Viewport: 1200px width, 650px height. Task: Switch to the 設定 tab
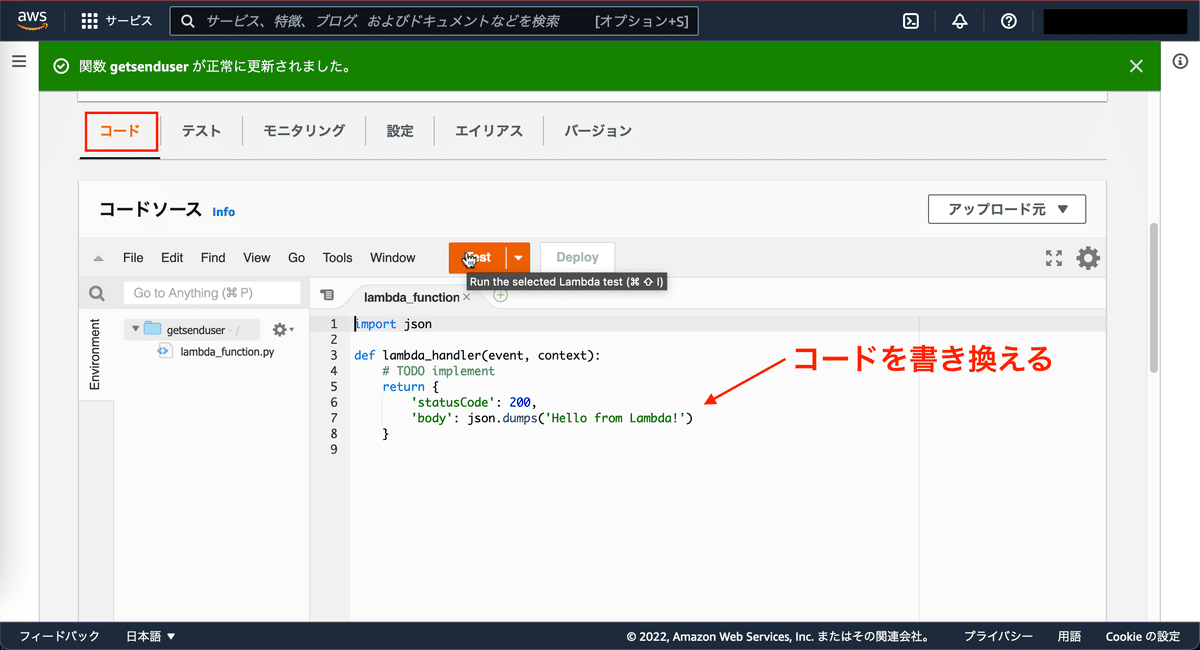pyautogui.click(x=400, y=131)
